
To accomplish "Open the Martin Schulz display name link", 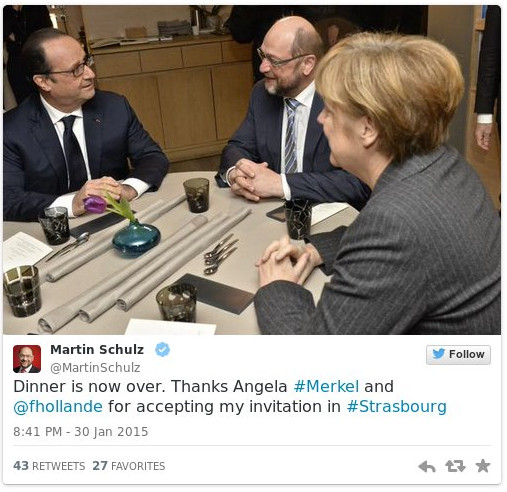I will click(97, 350).
